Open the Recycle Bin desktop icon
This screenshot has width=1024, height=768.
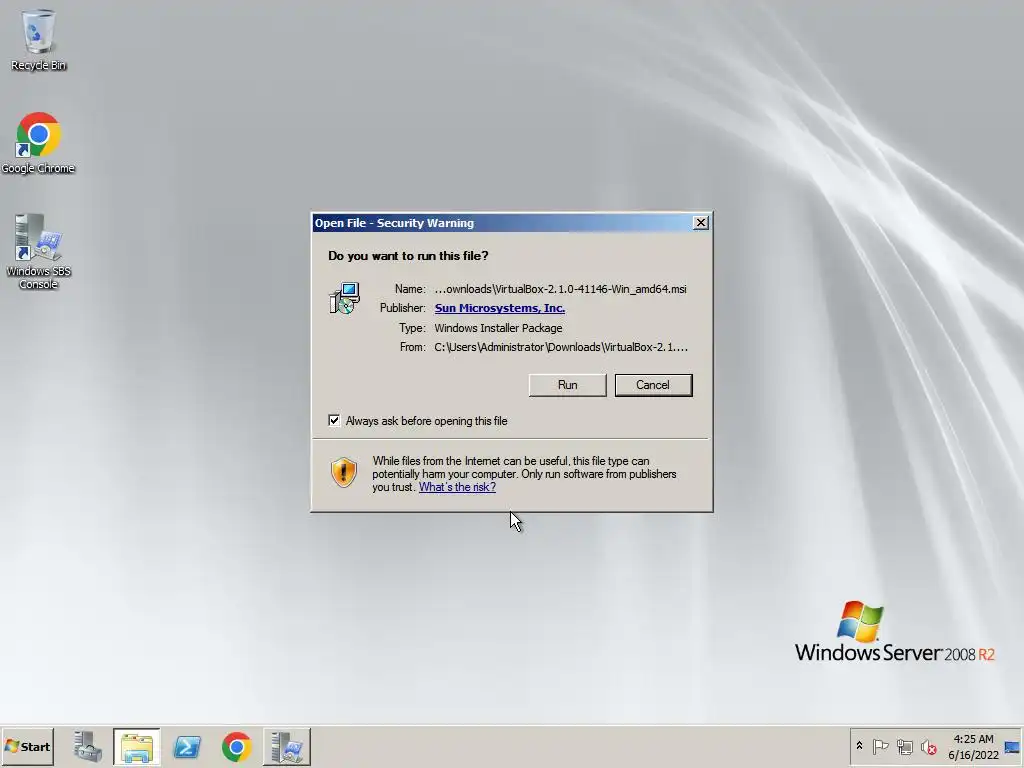tap(38, 40)
